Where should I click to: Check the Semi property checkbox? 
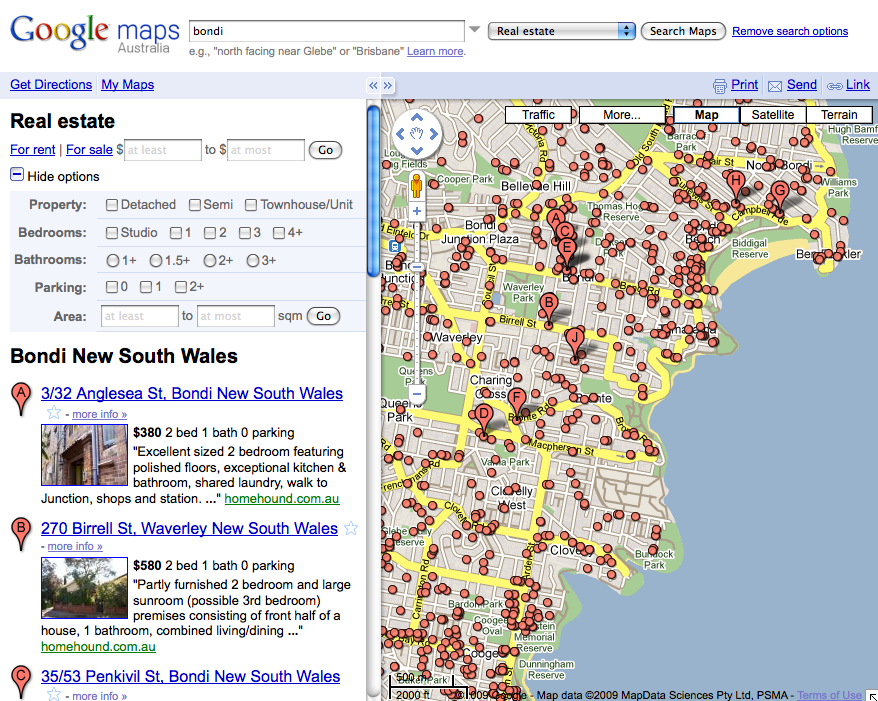click(195, 205)
